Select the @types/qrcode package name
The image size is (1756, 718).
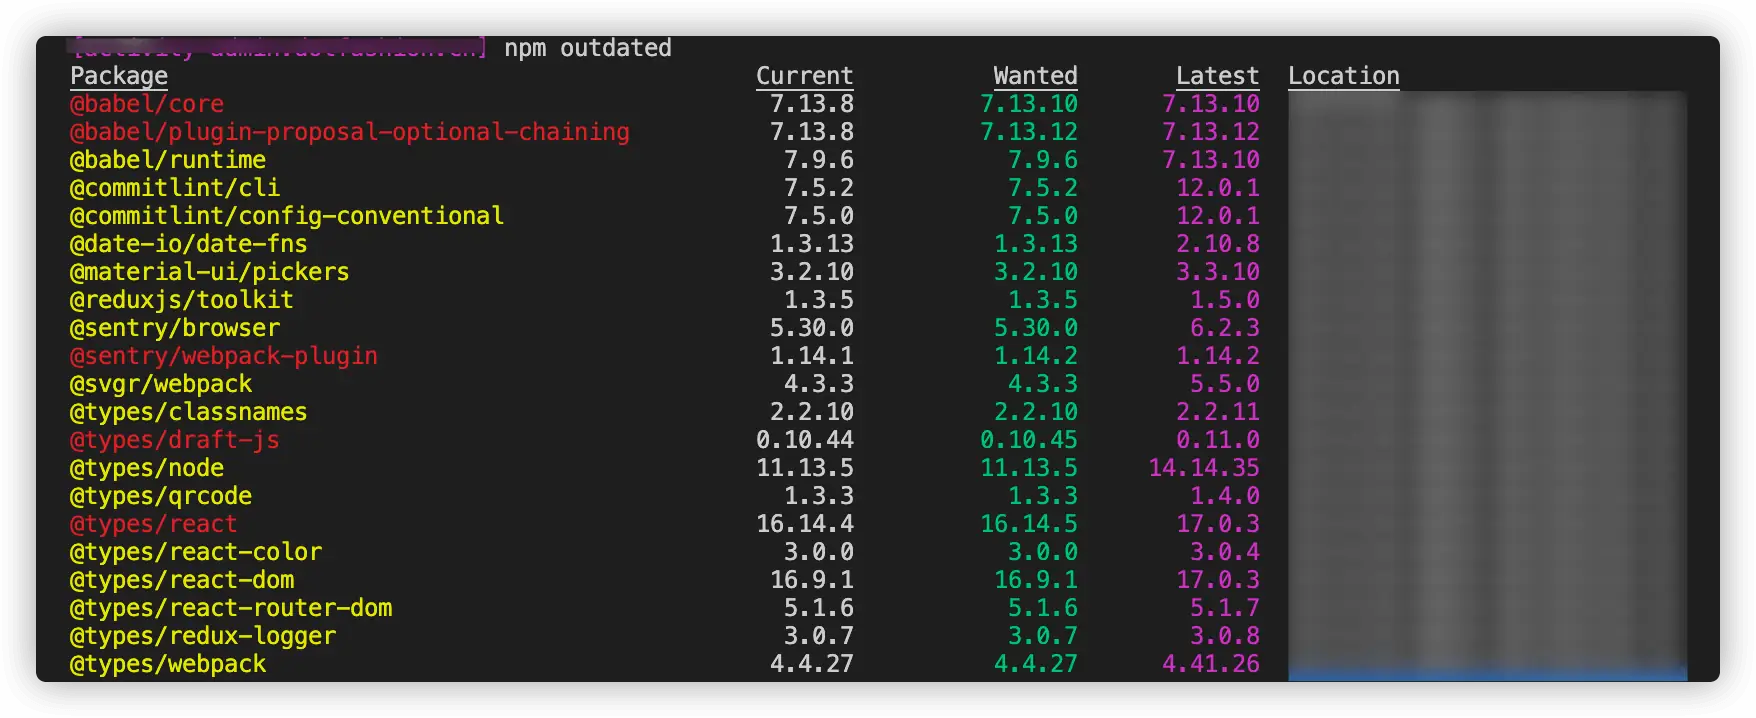pyautogui.click(x=161, y=496)
